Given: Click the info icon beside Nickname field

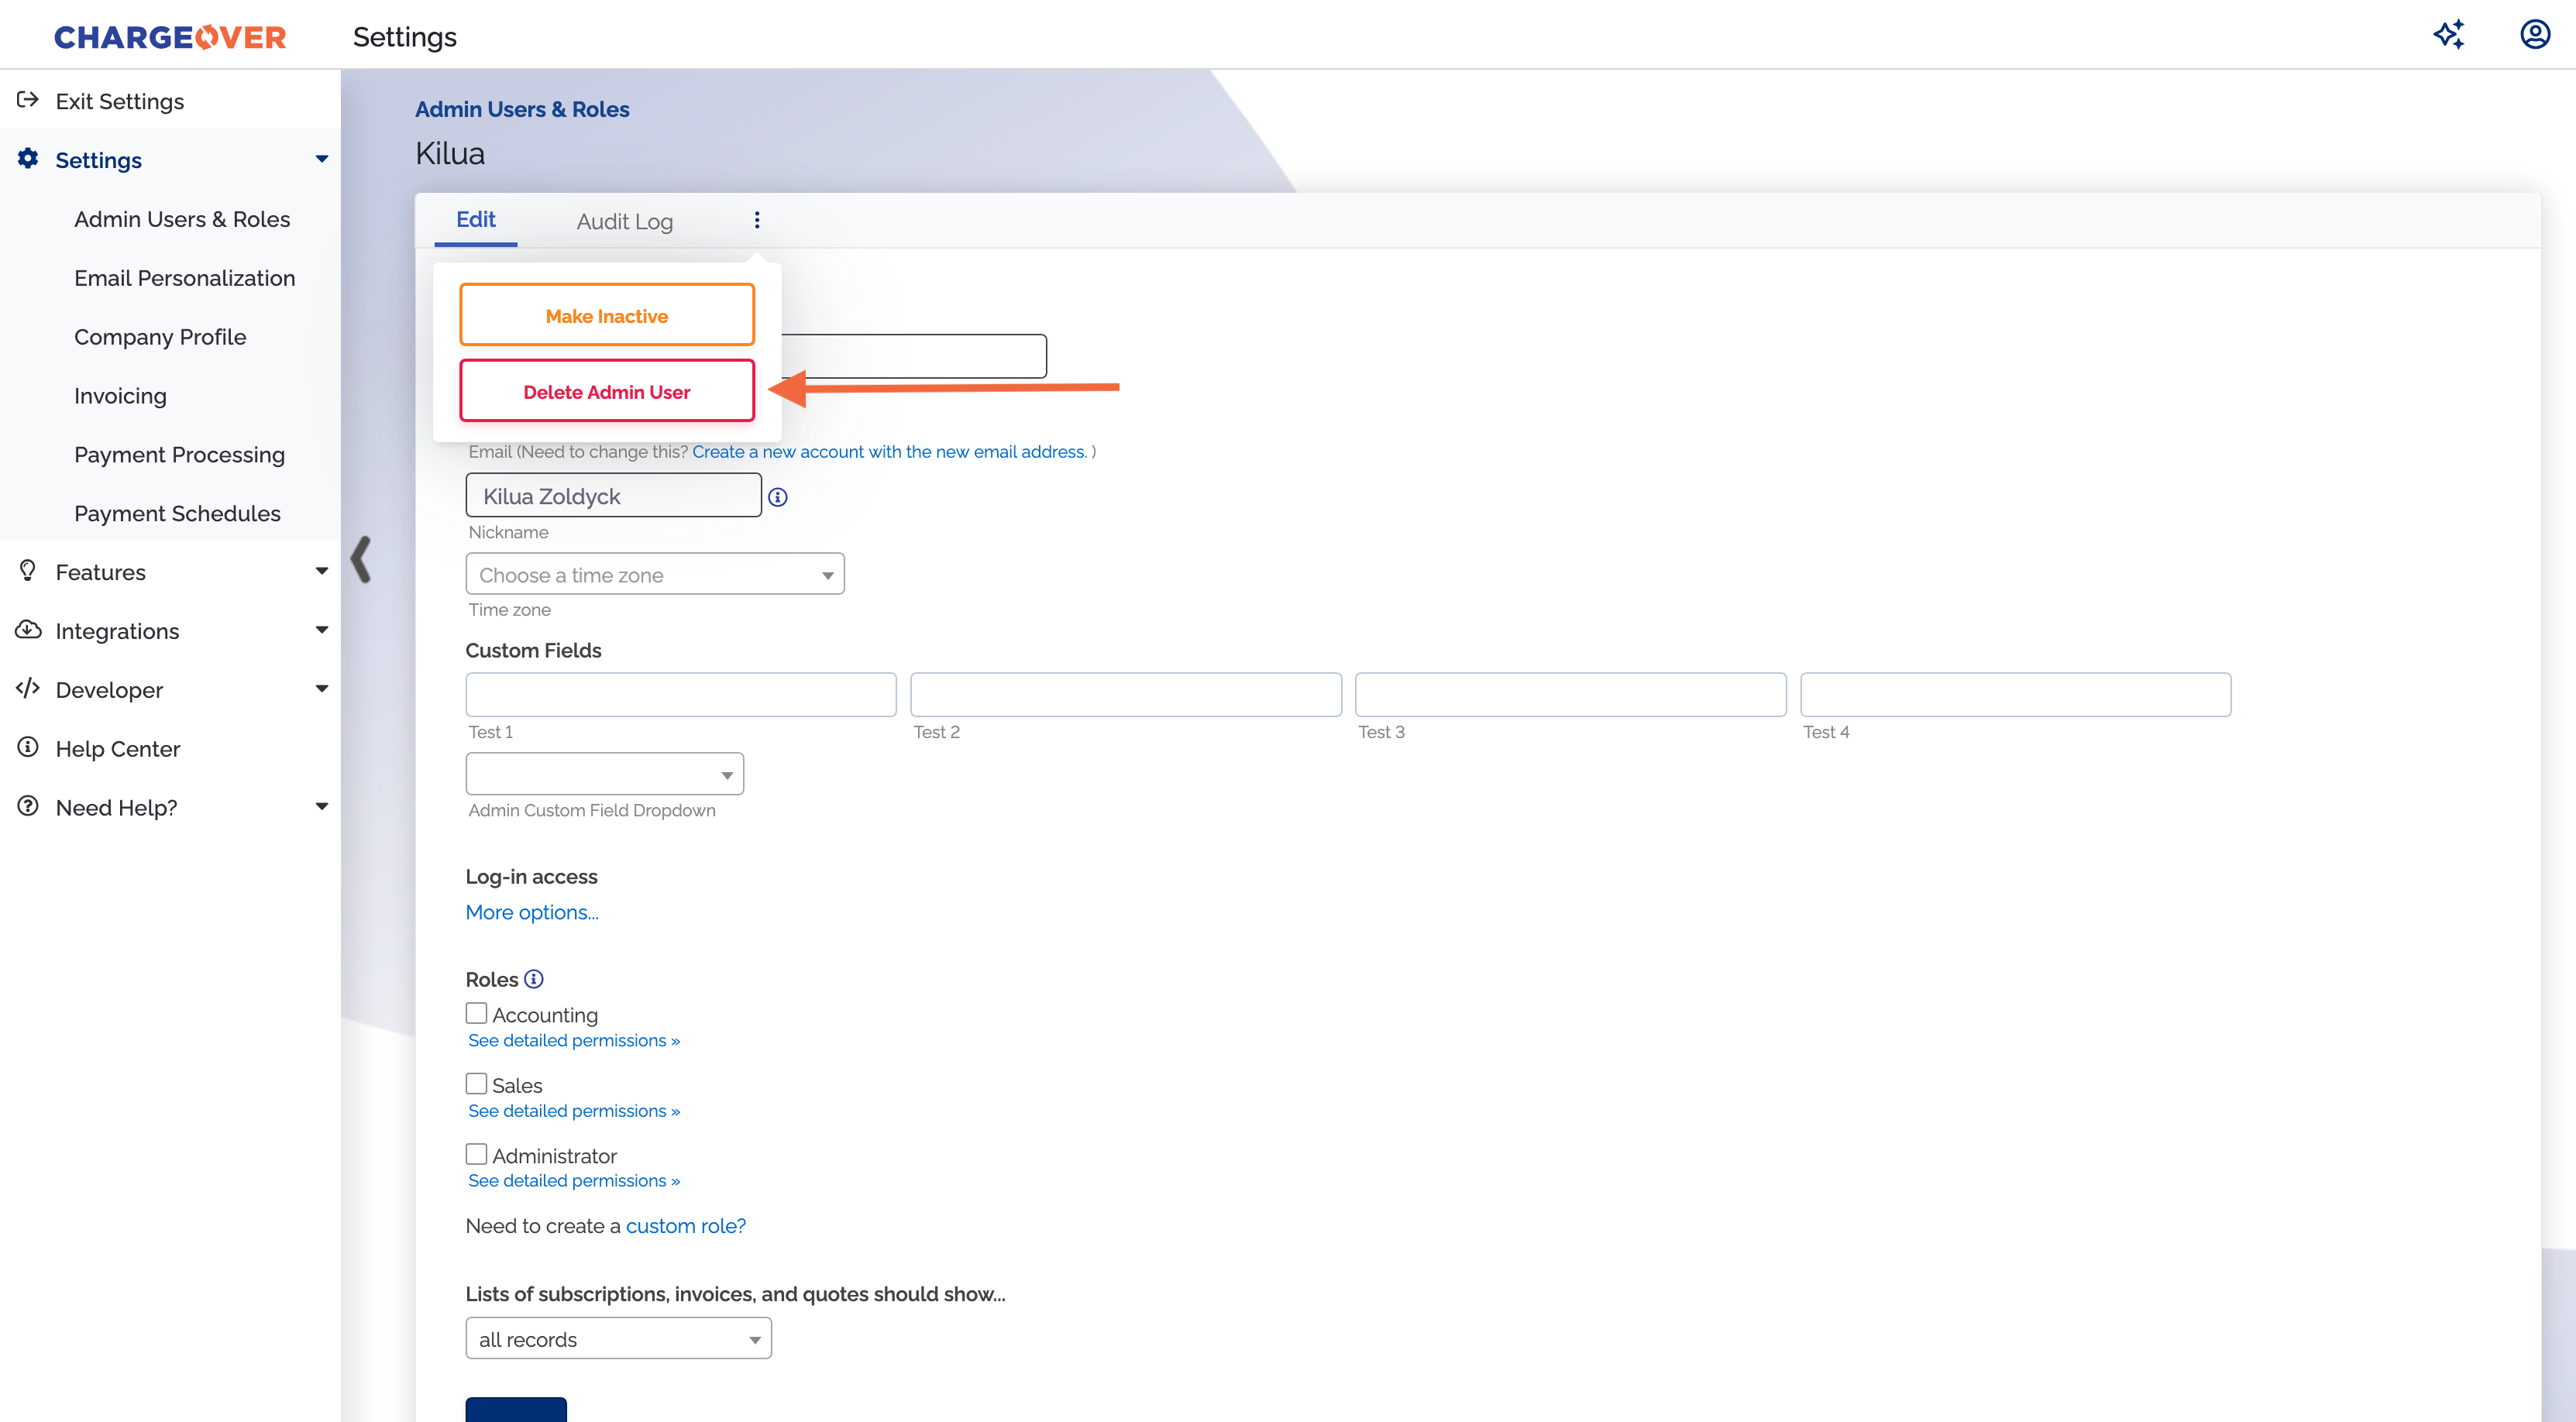Looking at the screenshot, I should pyautogui.click(x=778, y=497).
